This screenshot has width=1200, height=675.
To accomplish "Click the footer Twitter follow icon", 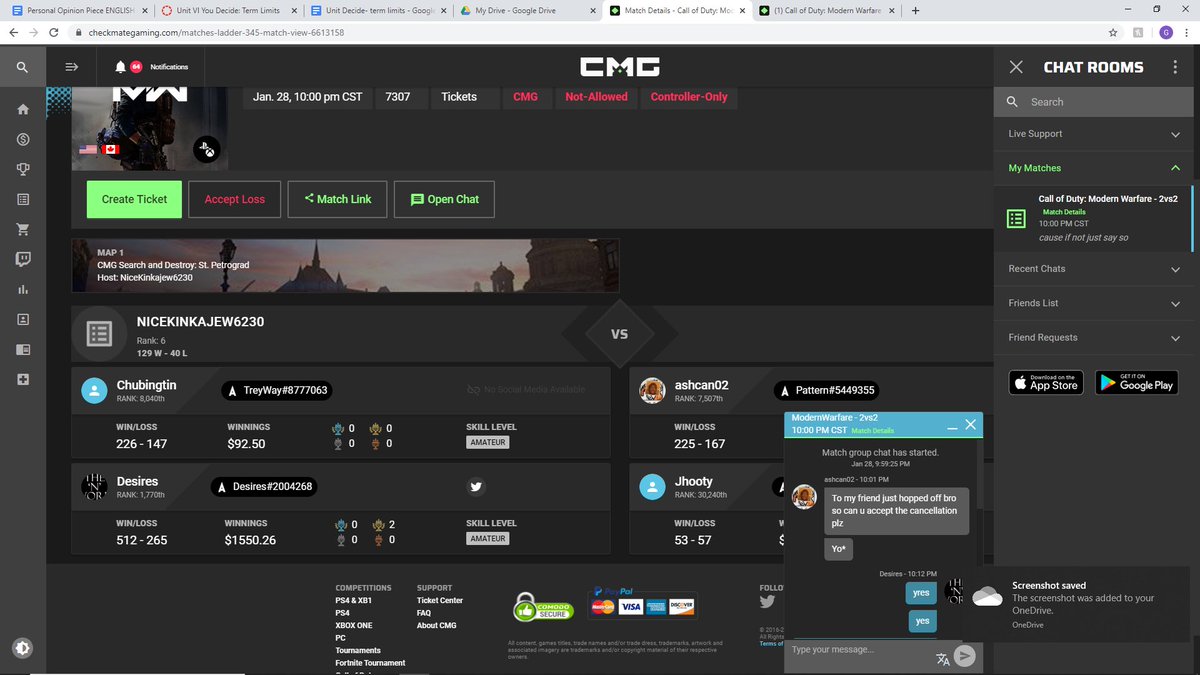I will click(767, 602).
